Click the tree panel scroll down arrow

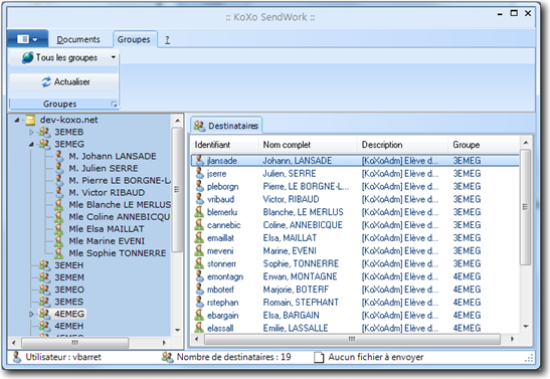tap(177, 330)
